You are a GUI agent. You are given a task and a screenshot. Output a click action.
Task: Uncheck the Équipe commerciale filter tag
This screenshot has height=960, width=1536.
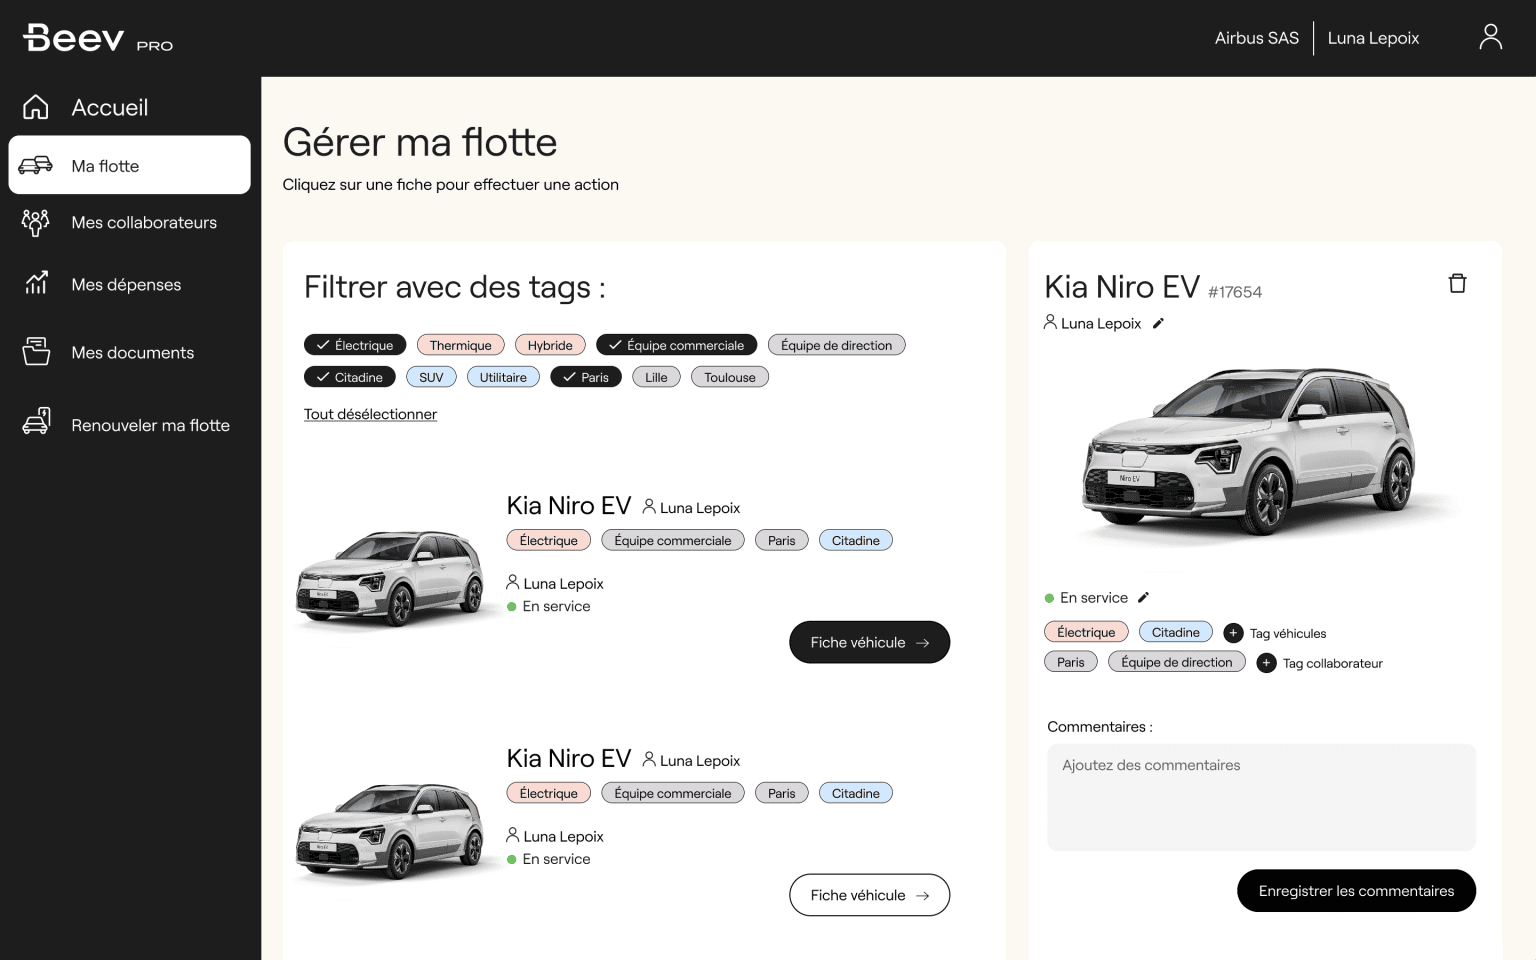click(676, 345)
